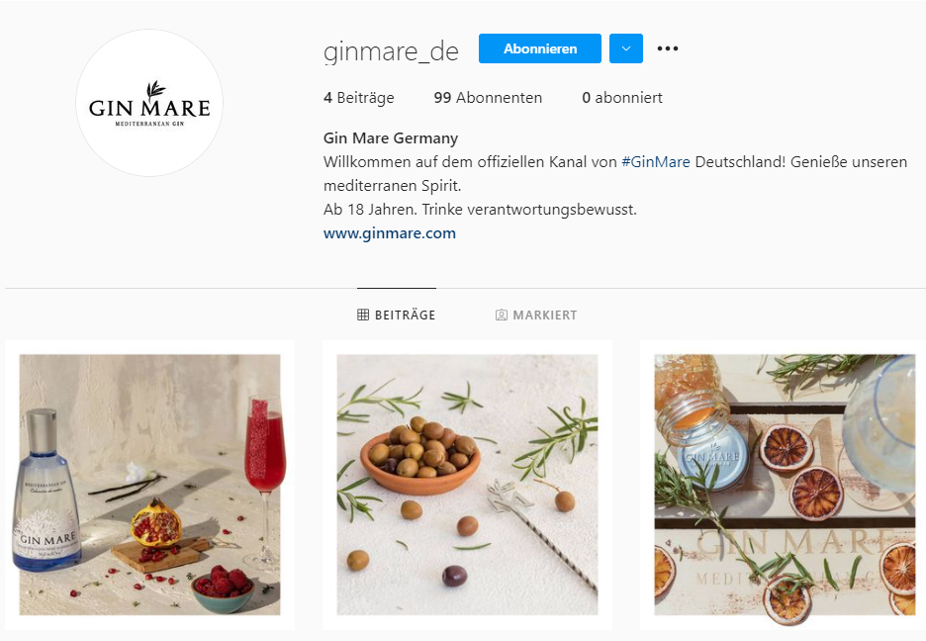This screenshot has width=926, height=641.
Task: Switch to the BEITRÄGE tab
Action: click(396, 315)
